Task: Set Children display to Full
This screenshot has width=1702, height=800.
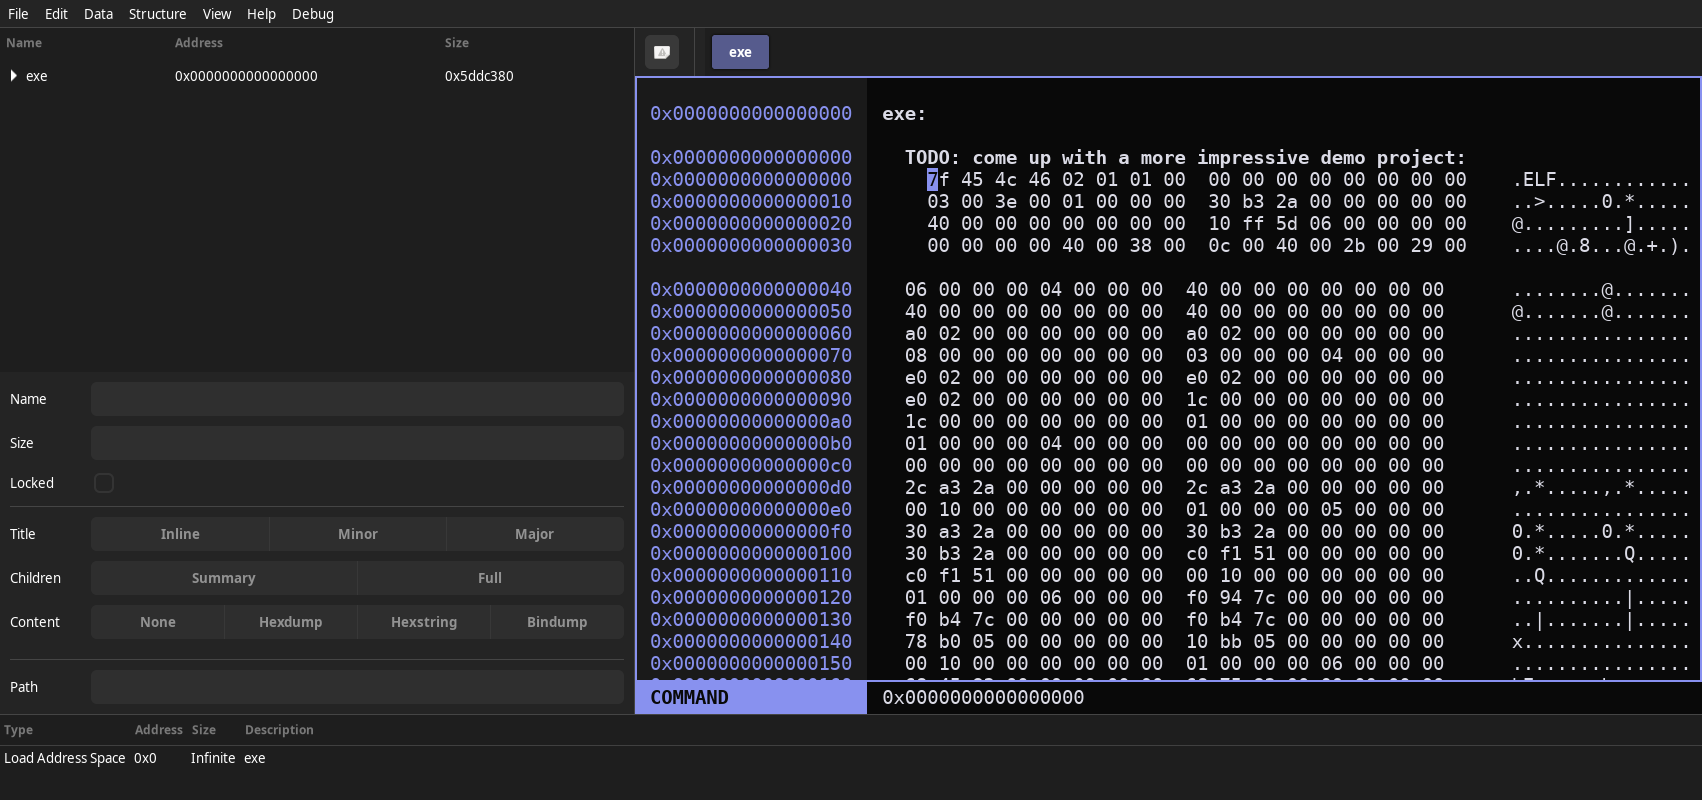Action: click(x=490, y=578)
